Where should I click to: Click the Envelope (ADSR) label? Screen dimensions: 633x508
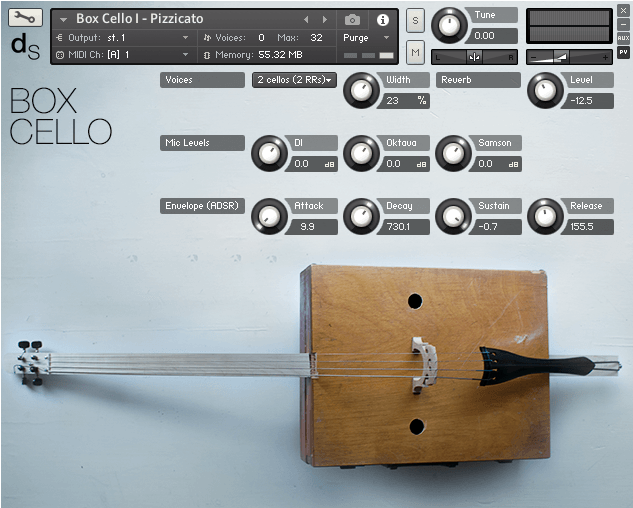(x=202, y=206)
